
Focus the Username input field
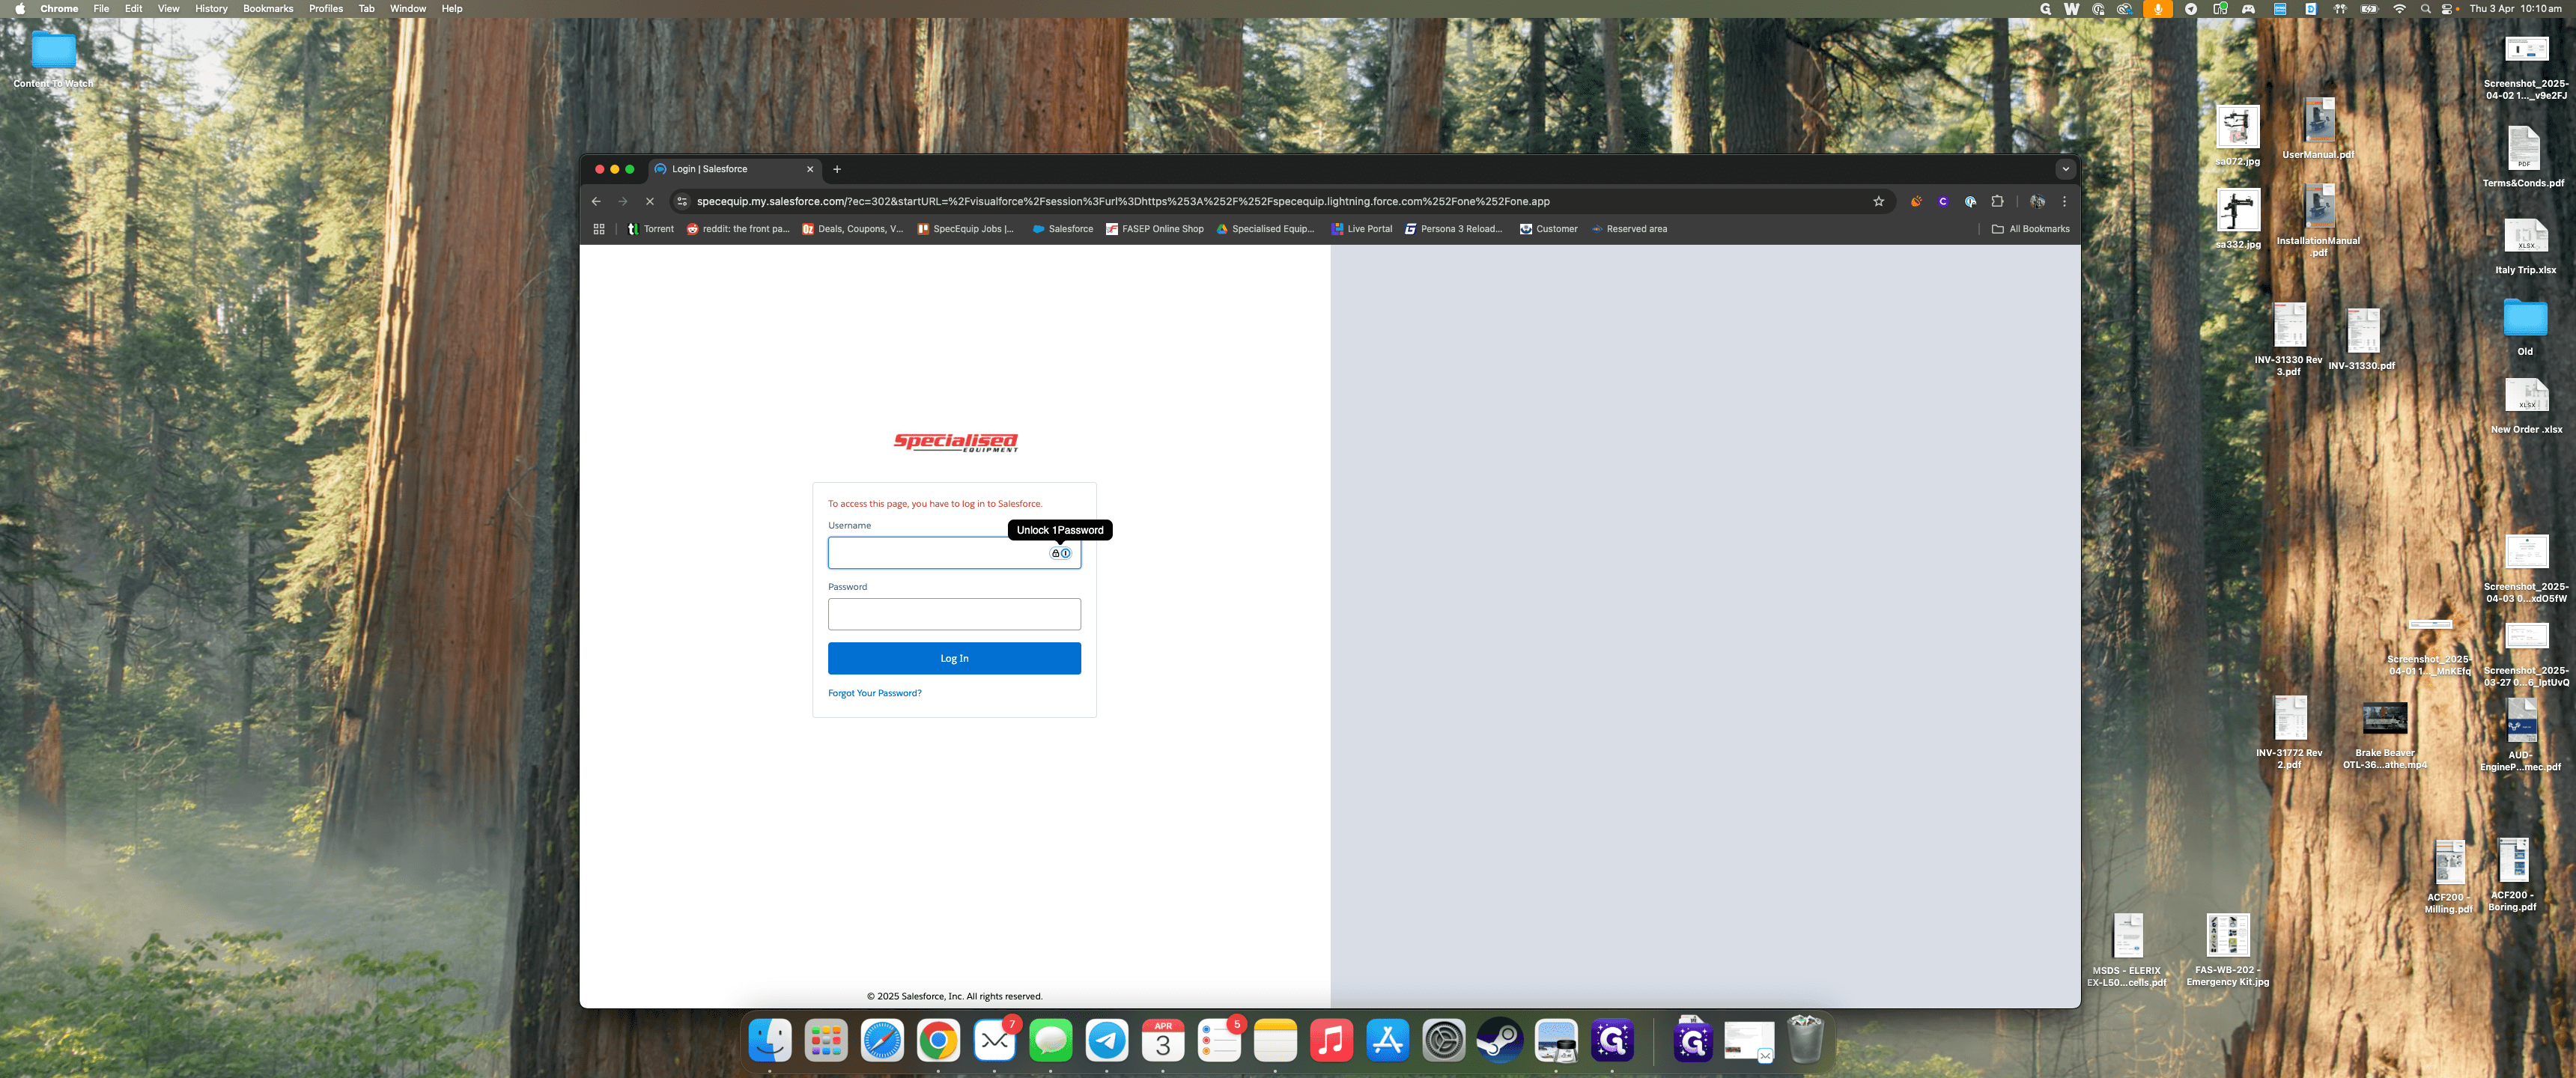pyautogui.click(x=954, y=553)
